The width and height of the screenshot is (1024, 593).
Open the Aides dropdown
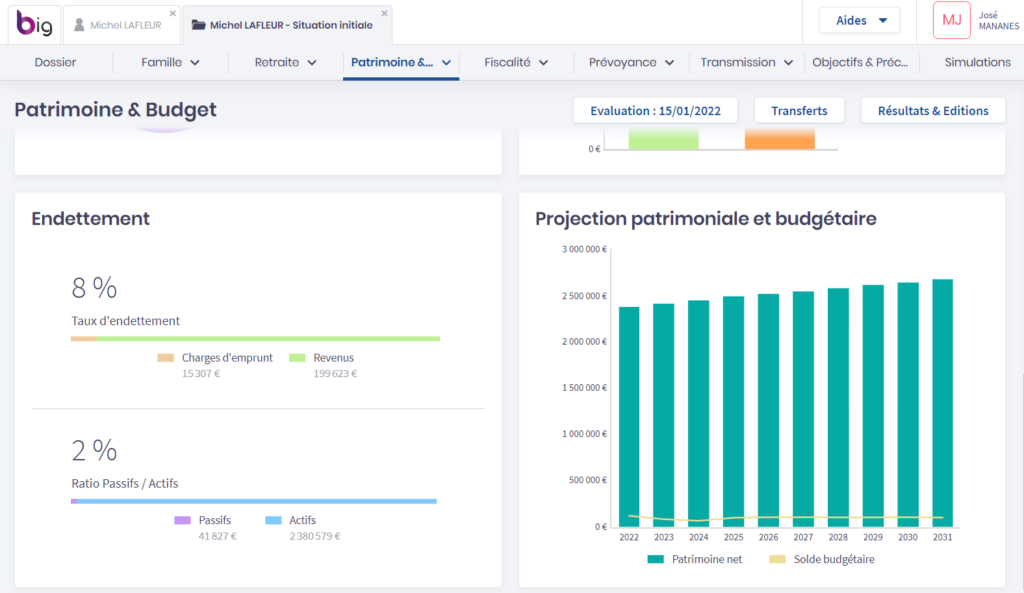tap(859, 20)
